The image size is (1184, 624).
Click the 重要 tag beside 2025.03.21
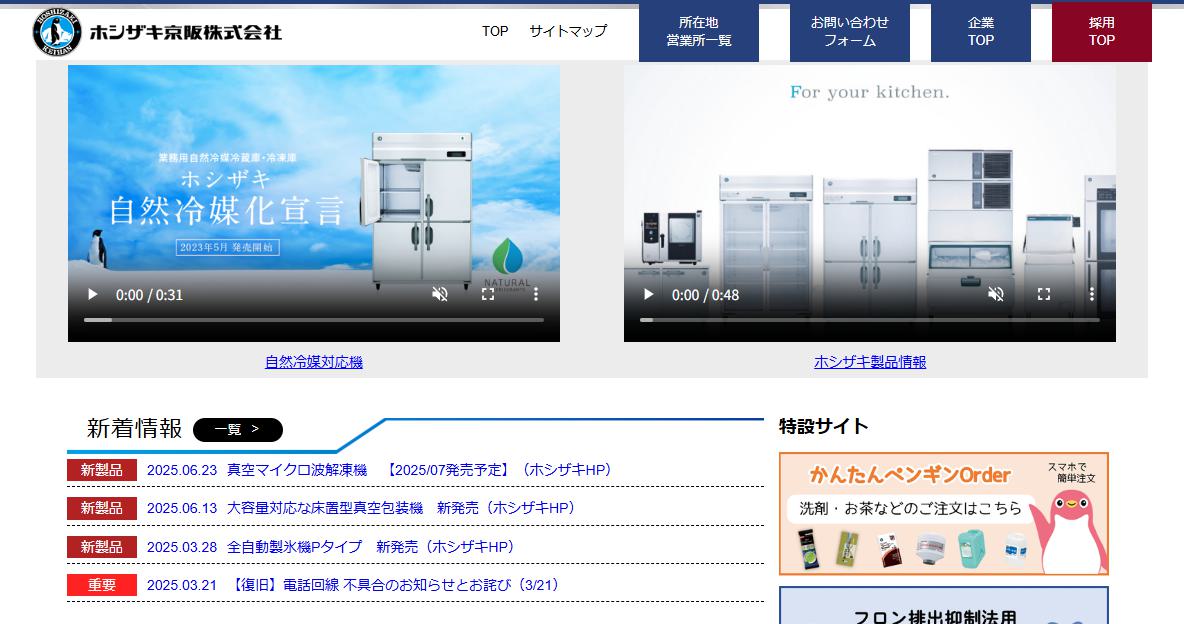pos(102,585)
